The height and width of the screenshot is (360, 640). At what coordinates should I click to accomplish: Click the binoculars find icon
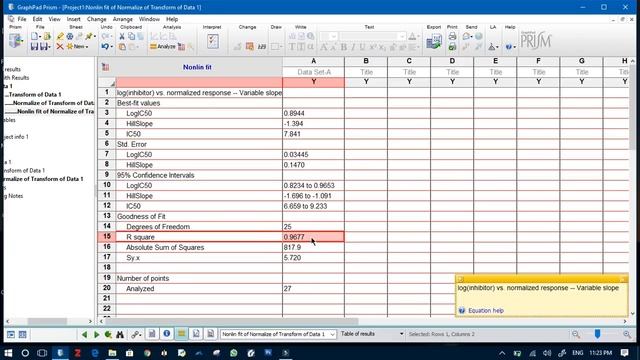pos(120,334)
